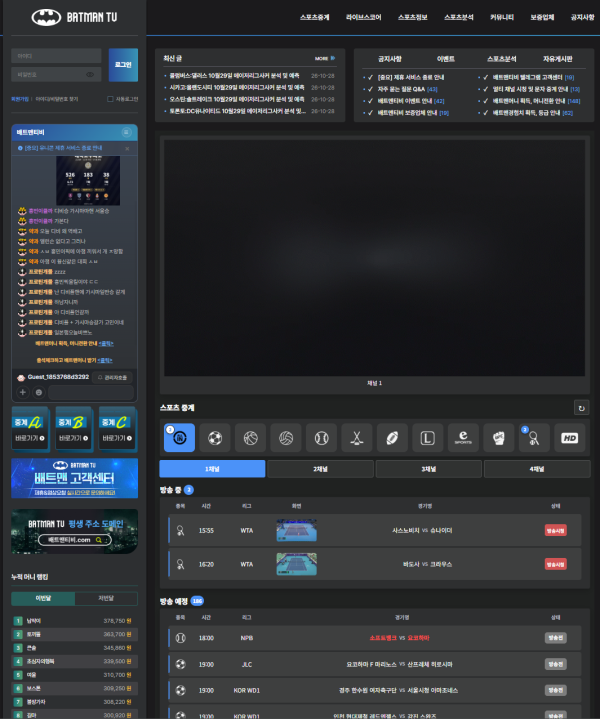This screenshot has width=600, height=719.
Task: Filter broadcasts by tennis racket icon
Action: (x=534, y=438)
